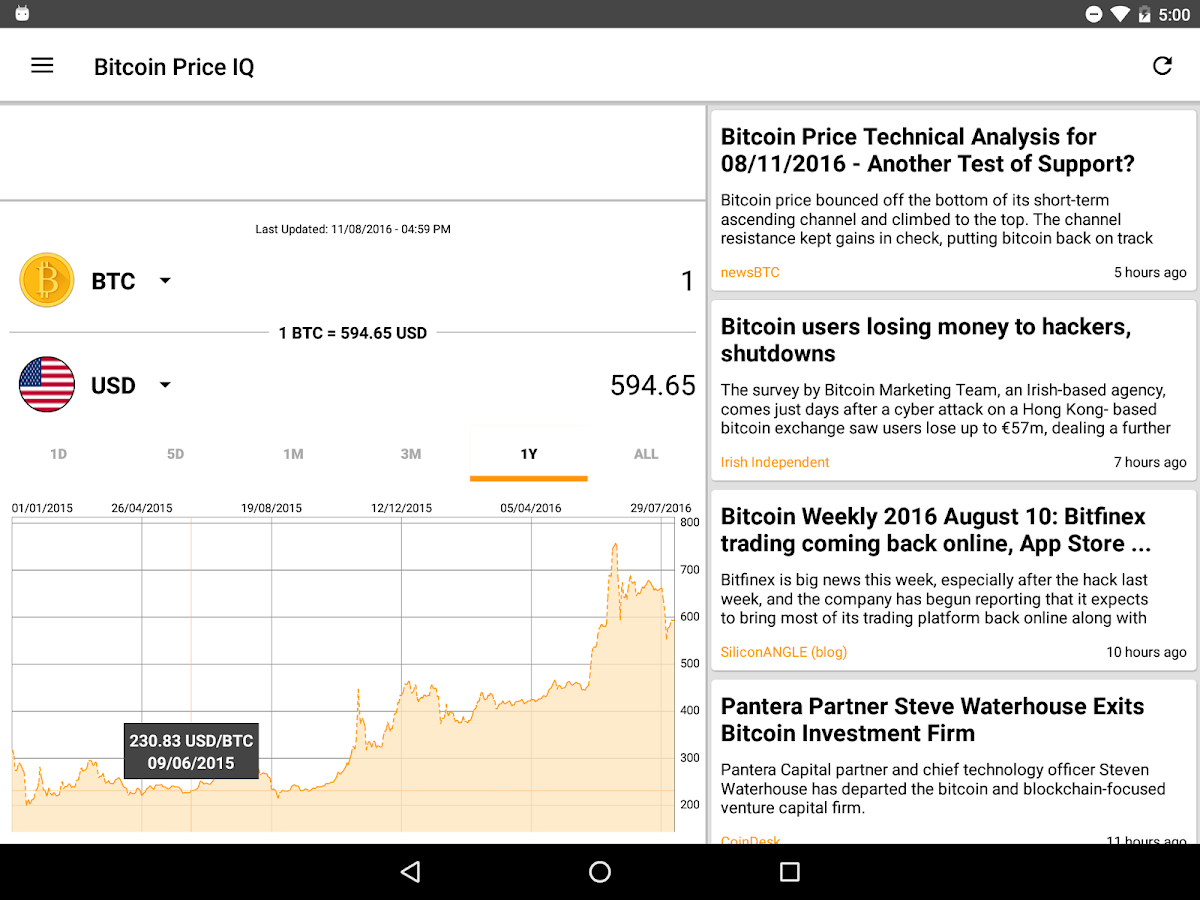The width and height of the screenshot is (1200, 900).
Task: Tap the Last Updated timestamp text
Action: point(353,229)
